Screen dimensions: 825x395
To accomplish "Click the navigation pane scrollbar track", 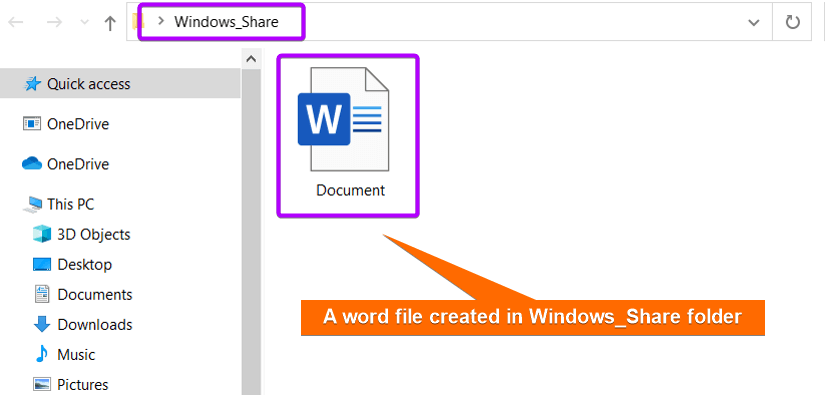I will (x=251, y=232).
